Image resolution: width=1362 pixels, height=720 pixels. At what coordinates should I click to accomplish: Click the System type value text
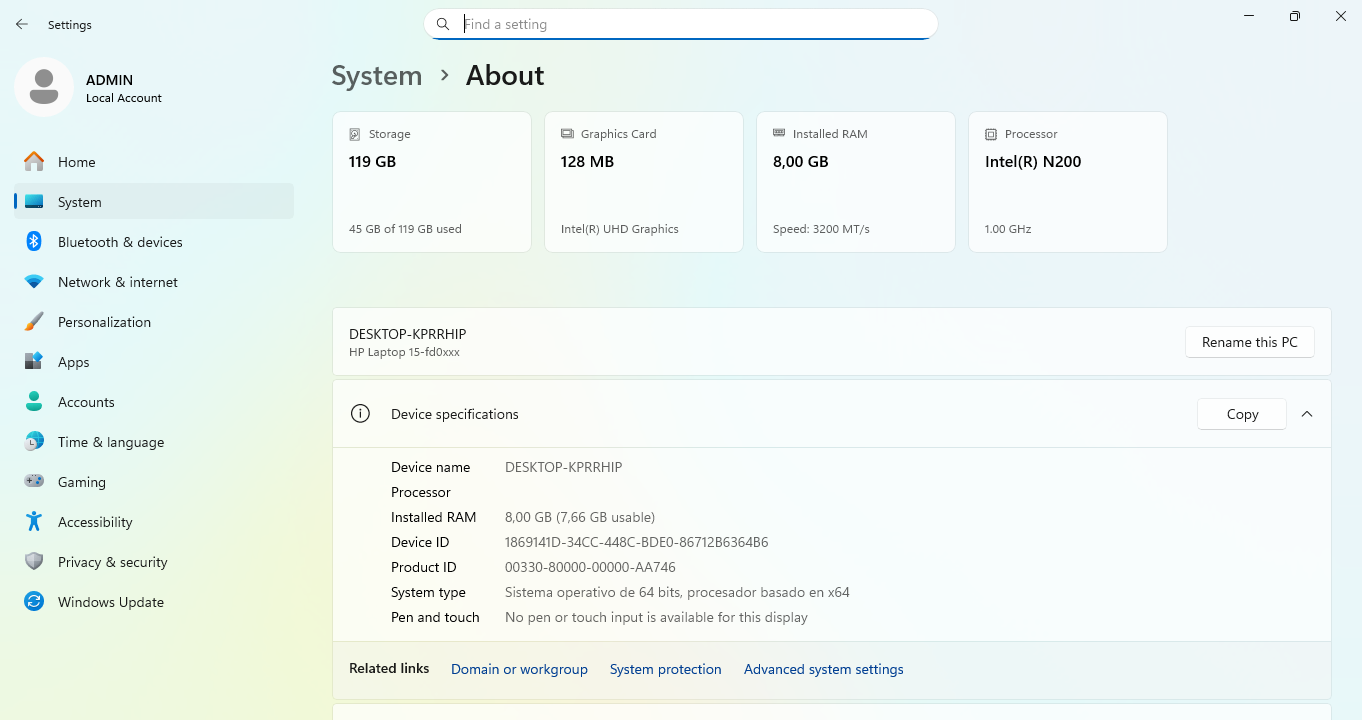[x=677, y=592]
